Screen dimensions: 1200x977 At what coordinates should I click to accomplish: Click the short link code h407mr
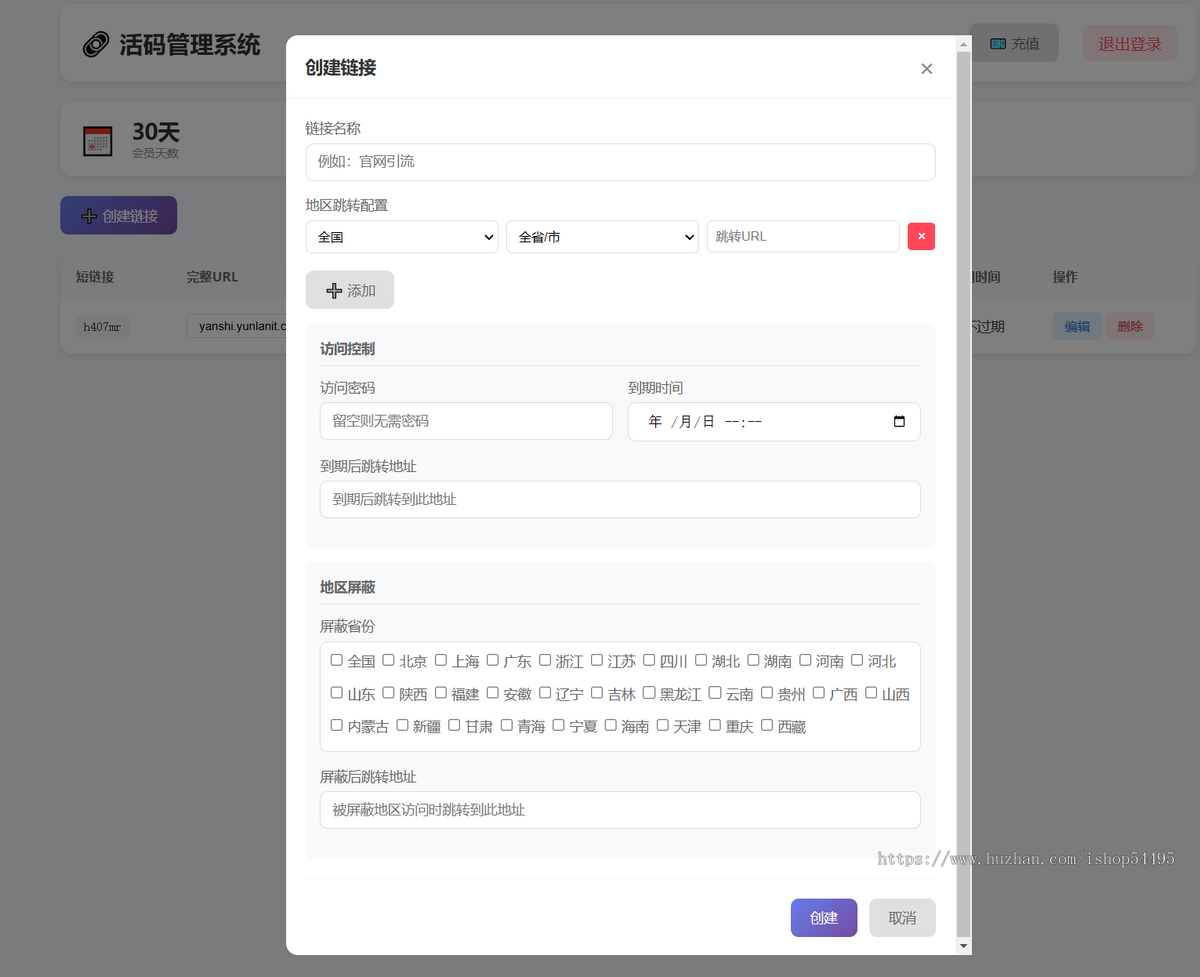[102, 326]
